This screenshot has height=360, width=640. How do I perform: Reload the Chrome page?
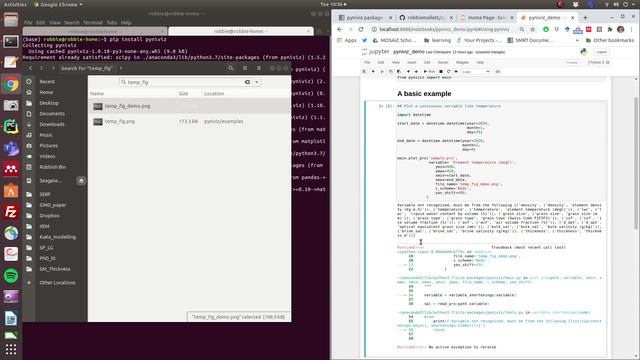click(361, 29)
